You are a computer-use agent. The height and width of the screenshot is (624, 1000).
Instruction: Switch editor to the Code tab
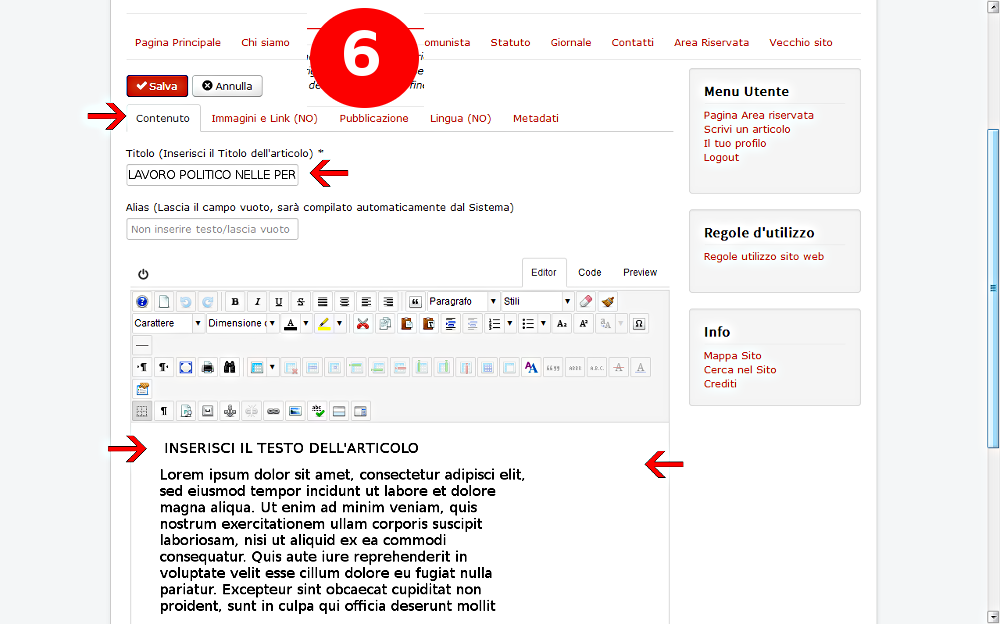590,272
